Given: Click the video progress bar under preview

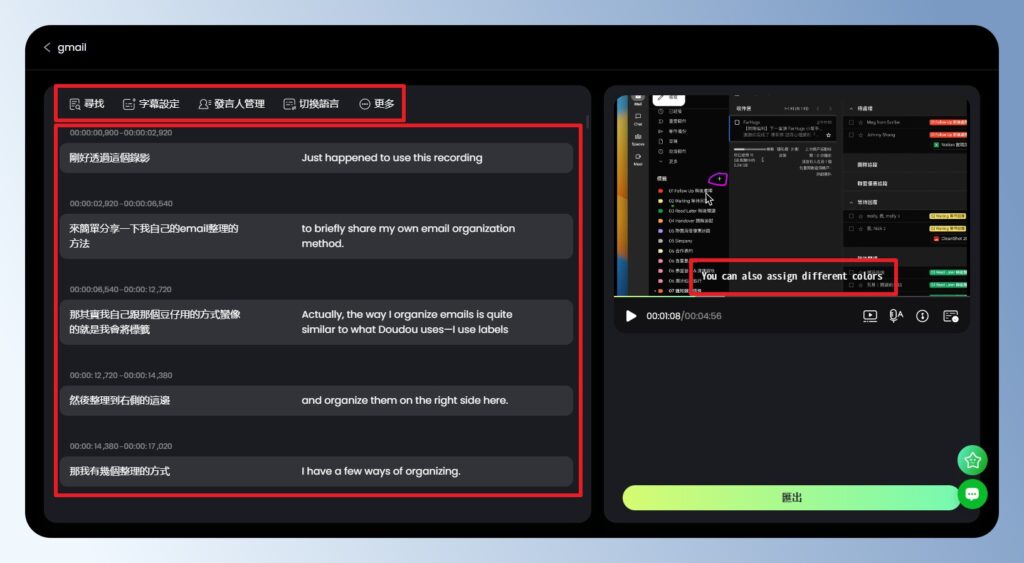Looking at the screenshot, I should click(790, 296).
